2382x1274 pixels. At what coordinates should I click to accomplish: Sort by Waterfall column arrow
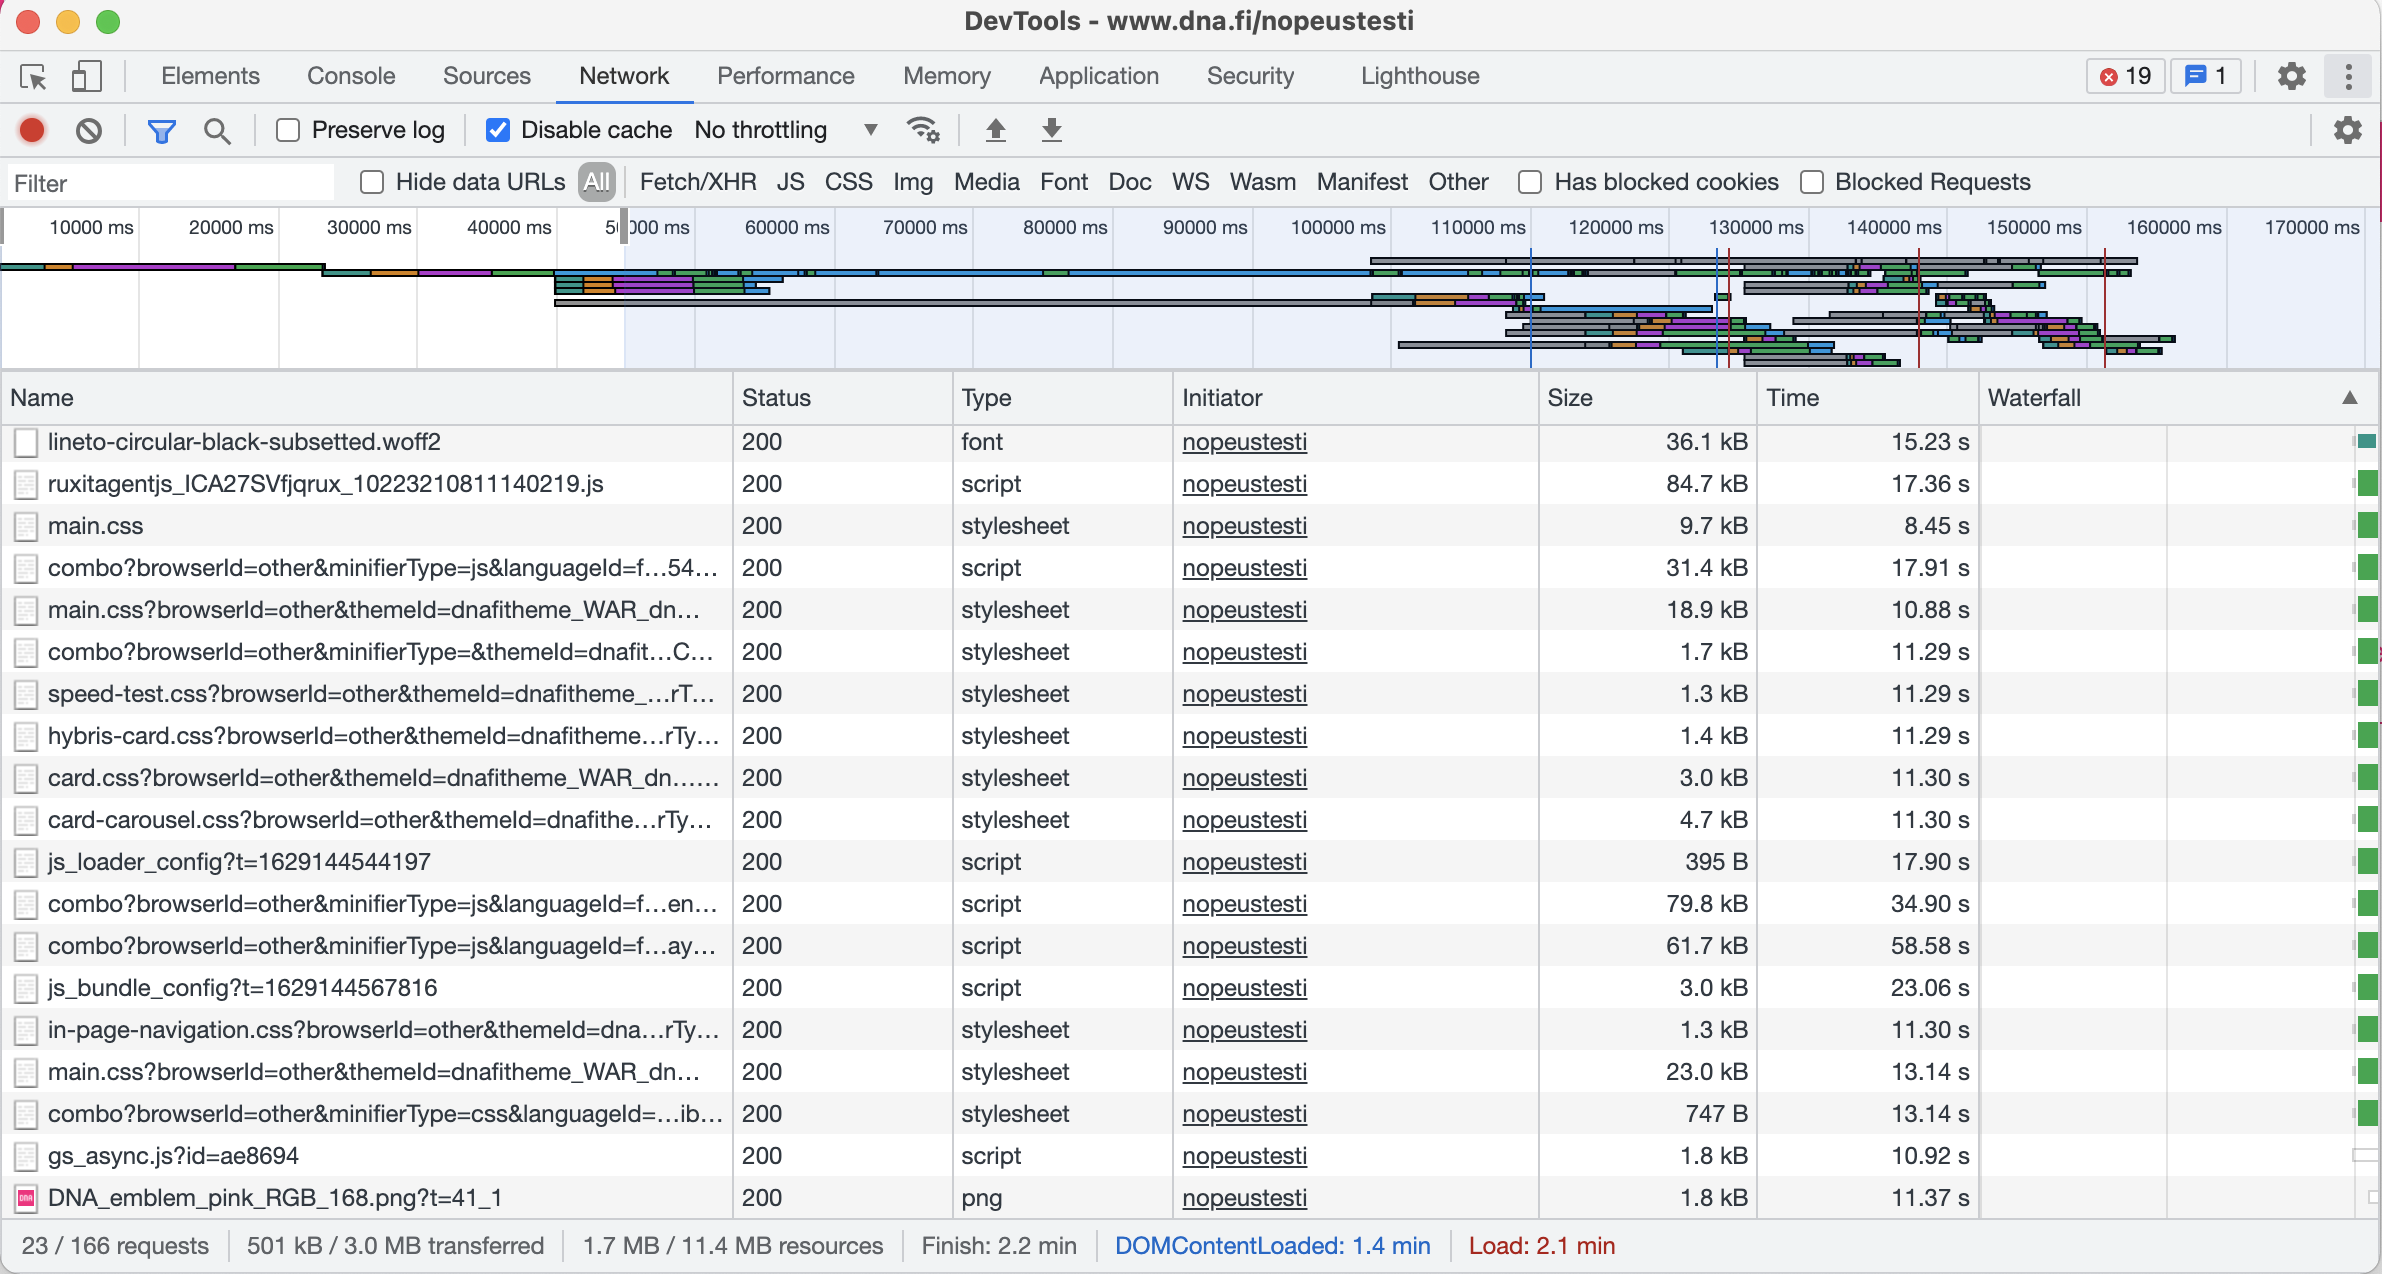(2349, 398)
